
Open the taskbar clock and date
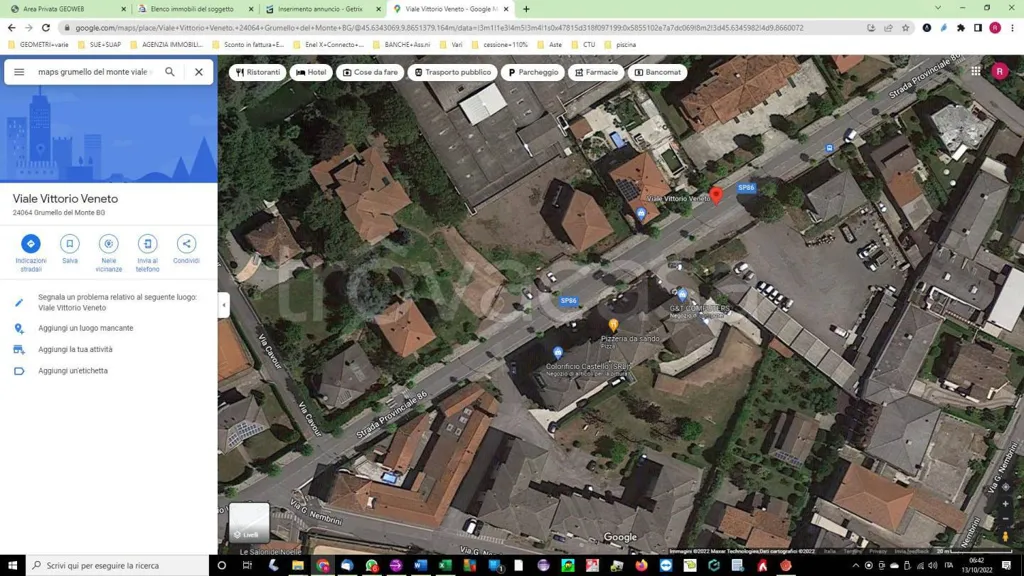point(977,566)
